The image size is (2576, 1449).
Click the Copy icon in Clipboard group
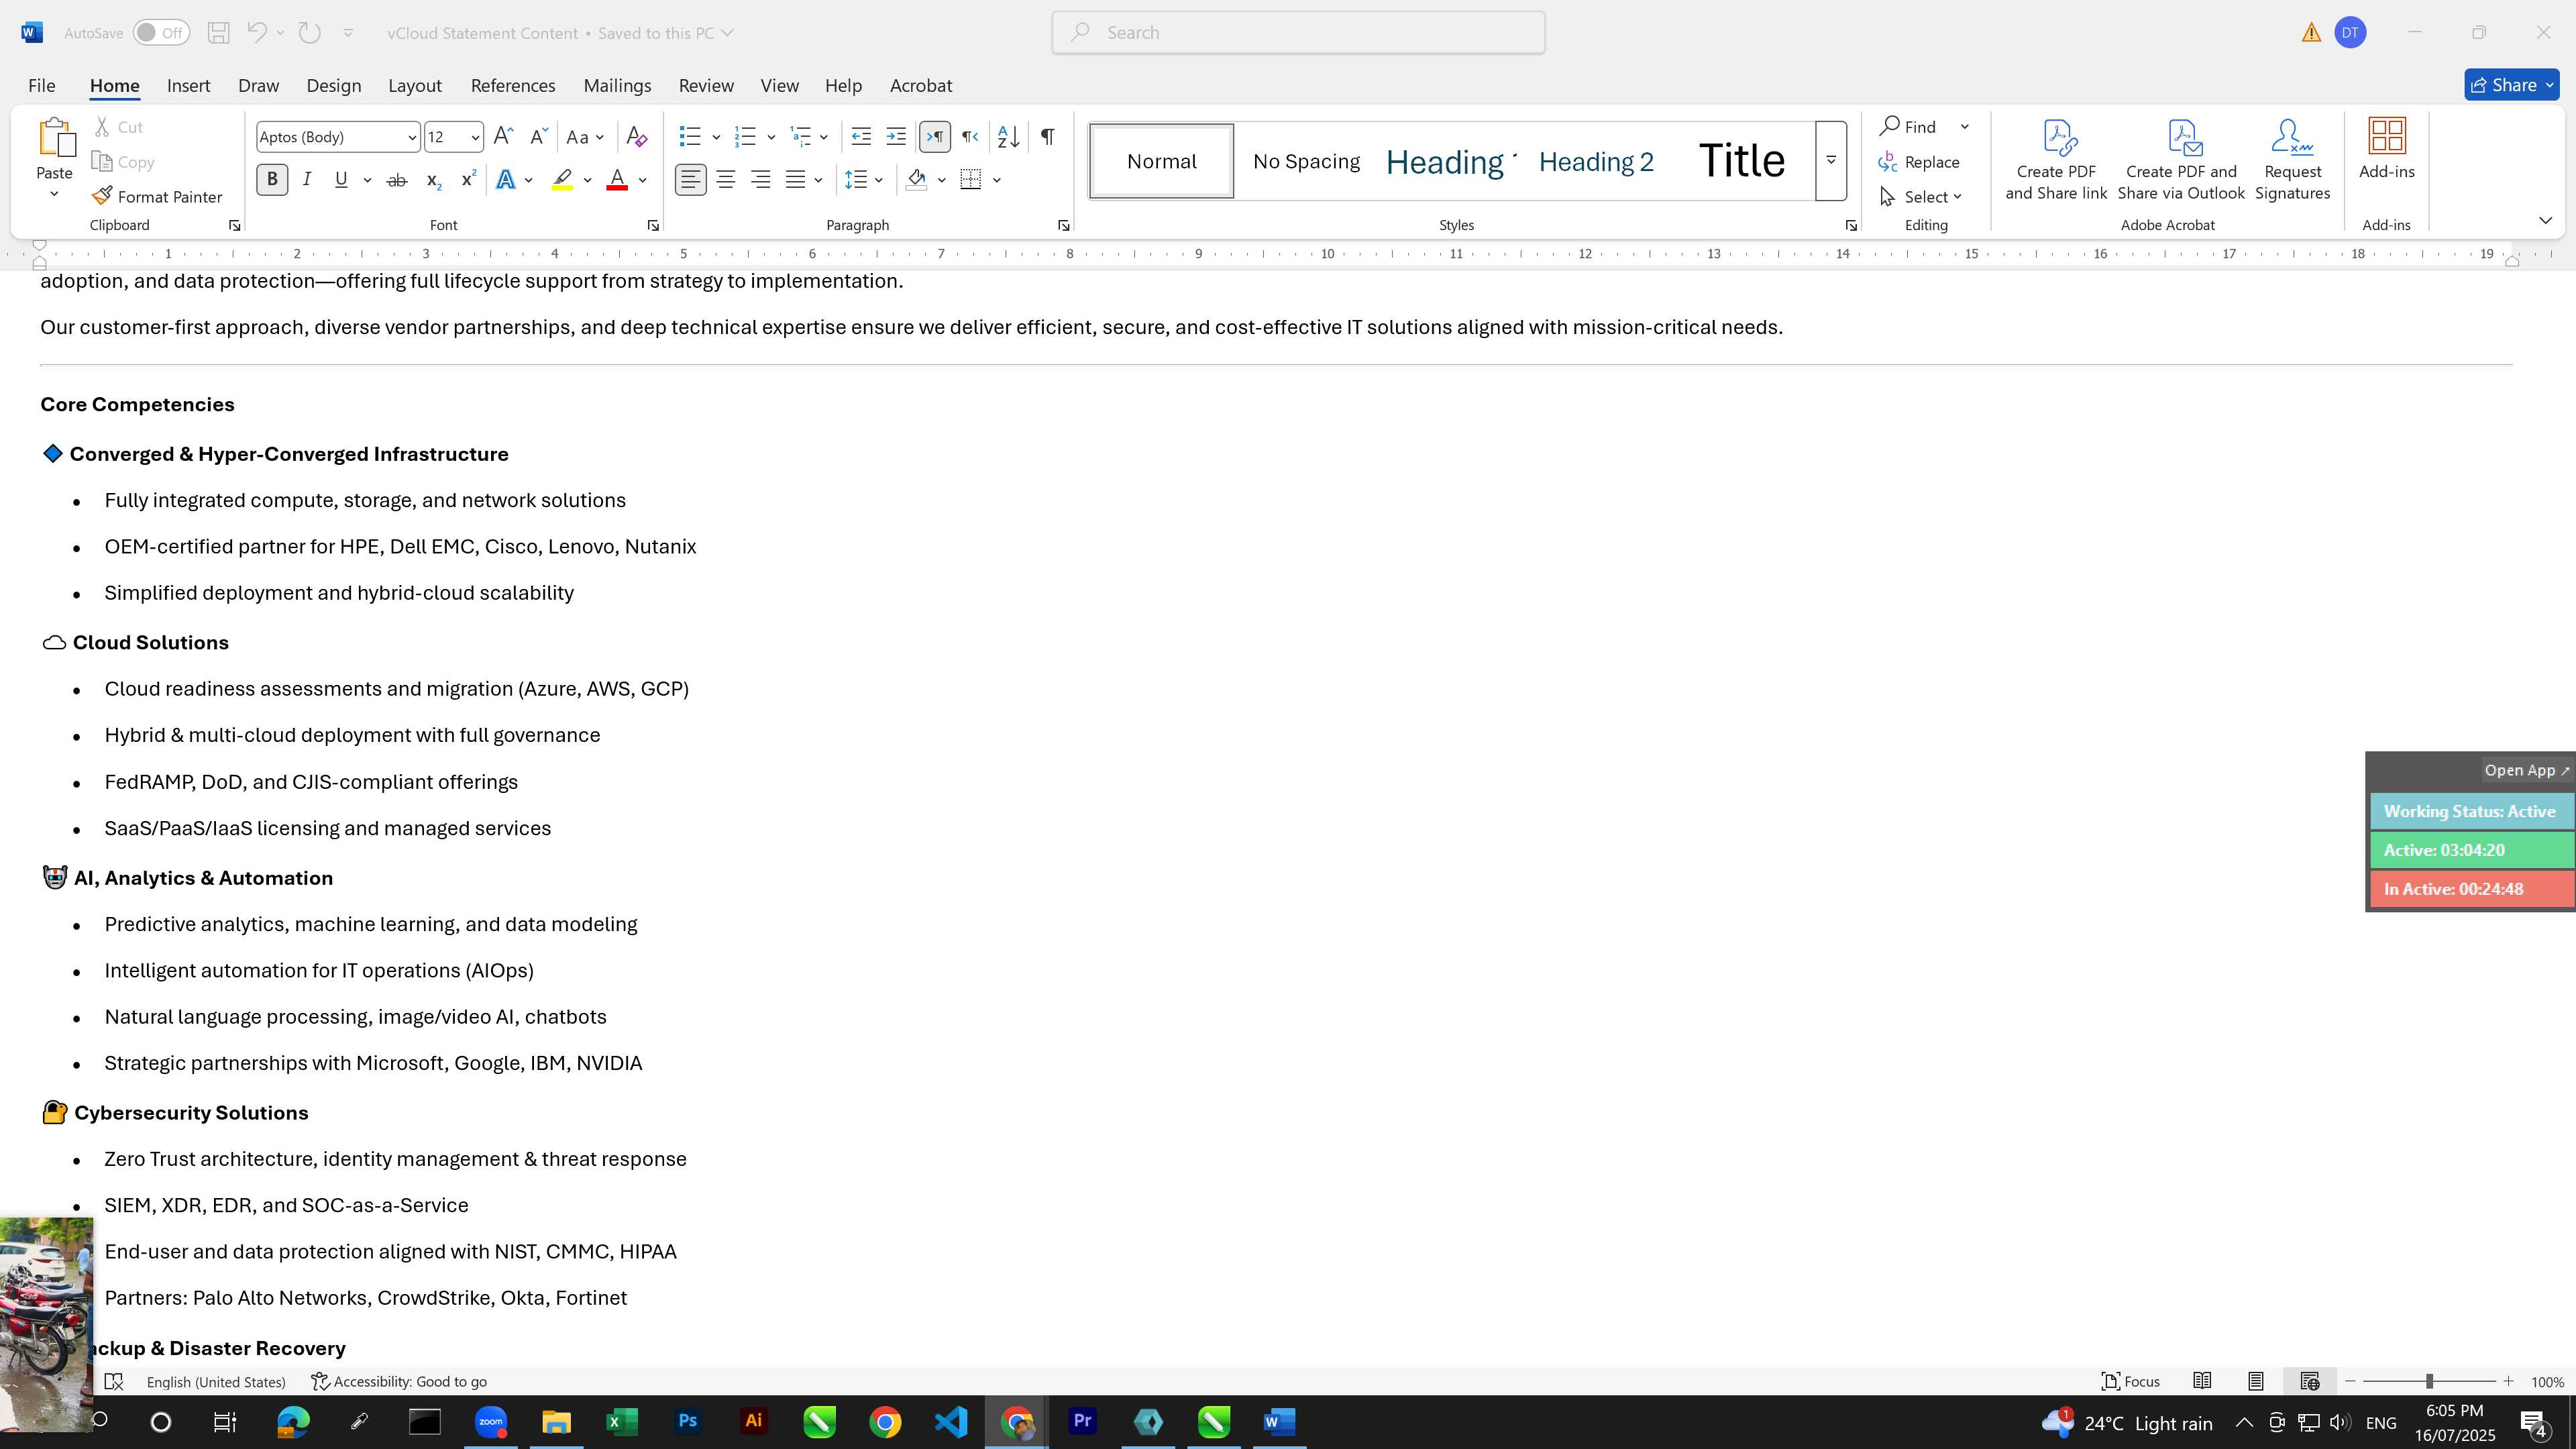[x=101, y=162]
